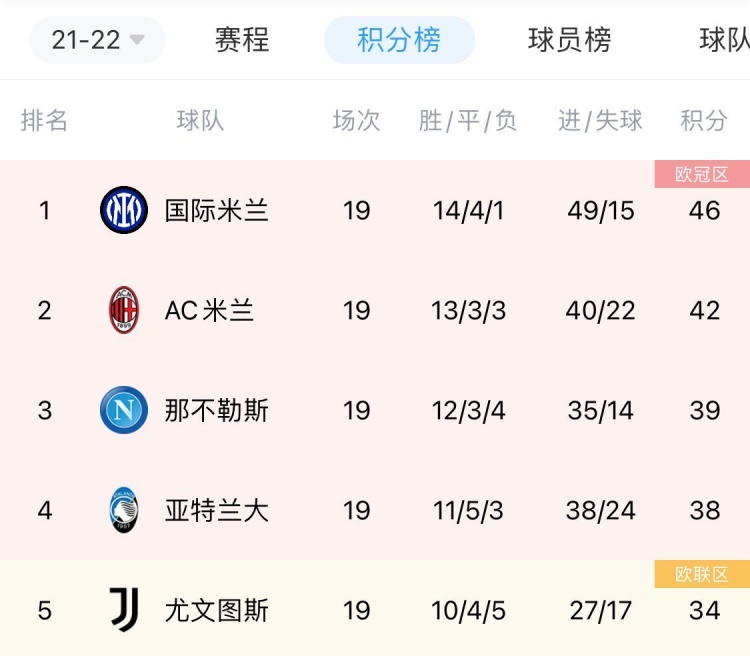This screenshot has width=750, height=656.
Task: Click the Atalanta club badge
Action: click(124, 510)
